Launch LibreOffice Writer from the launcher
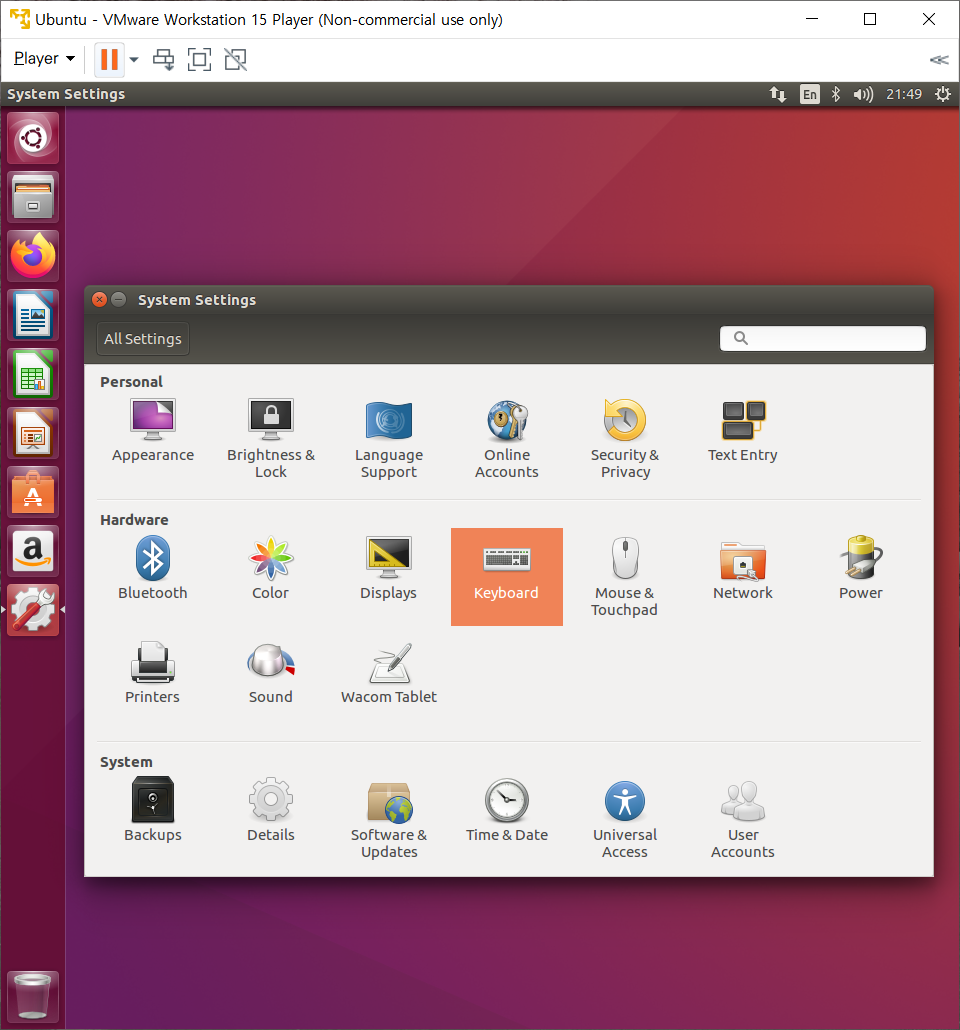The image size is (960, 1030). click(33, 315)
